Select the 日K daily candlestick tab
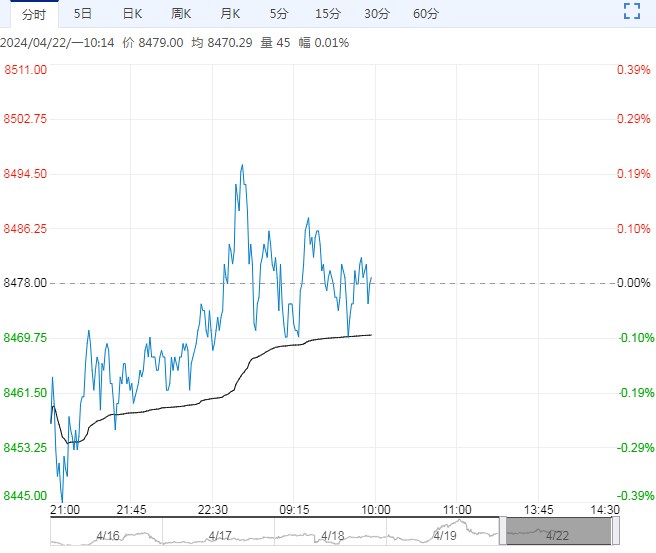Image resolution: width=656 pixels, height=553 pixels. point(132,13)
